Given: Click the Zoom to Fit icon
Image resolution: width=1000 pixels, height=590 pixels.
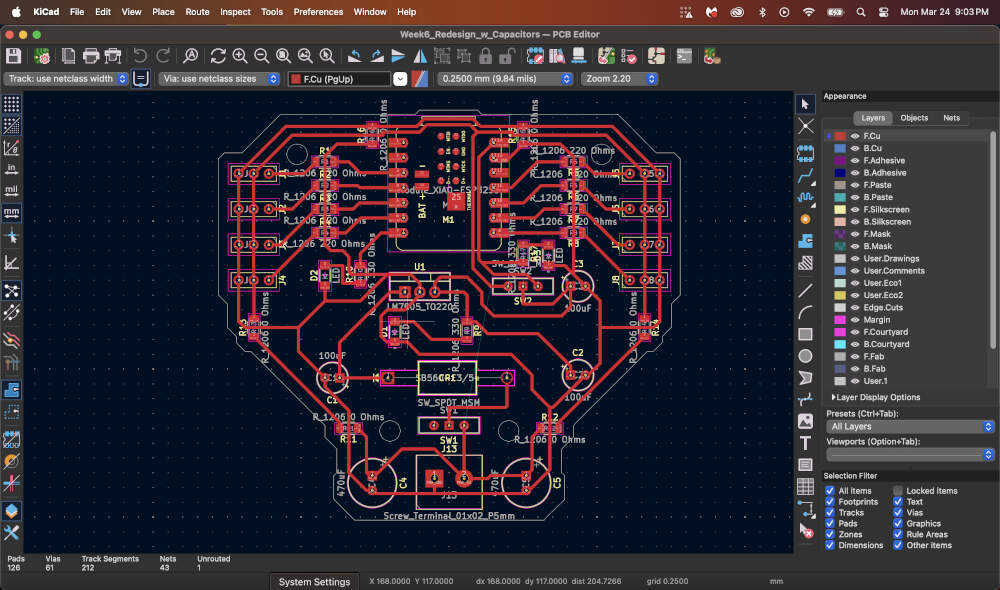Looking at the screenshot, I should (283, 56).
